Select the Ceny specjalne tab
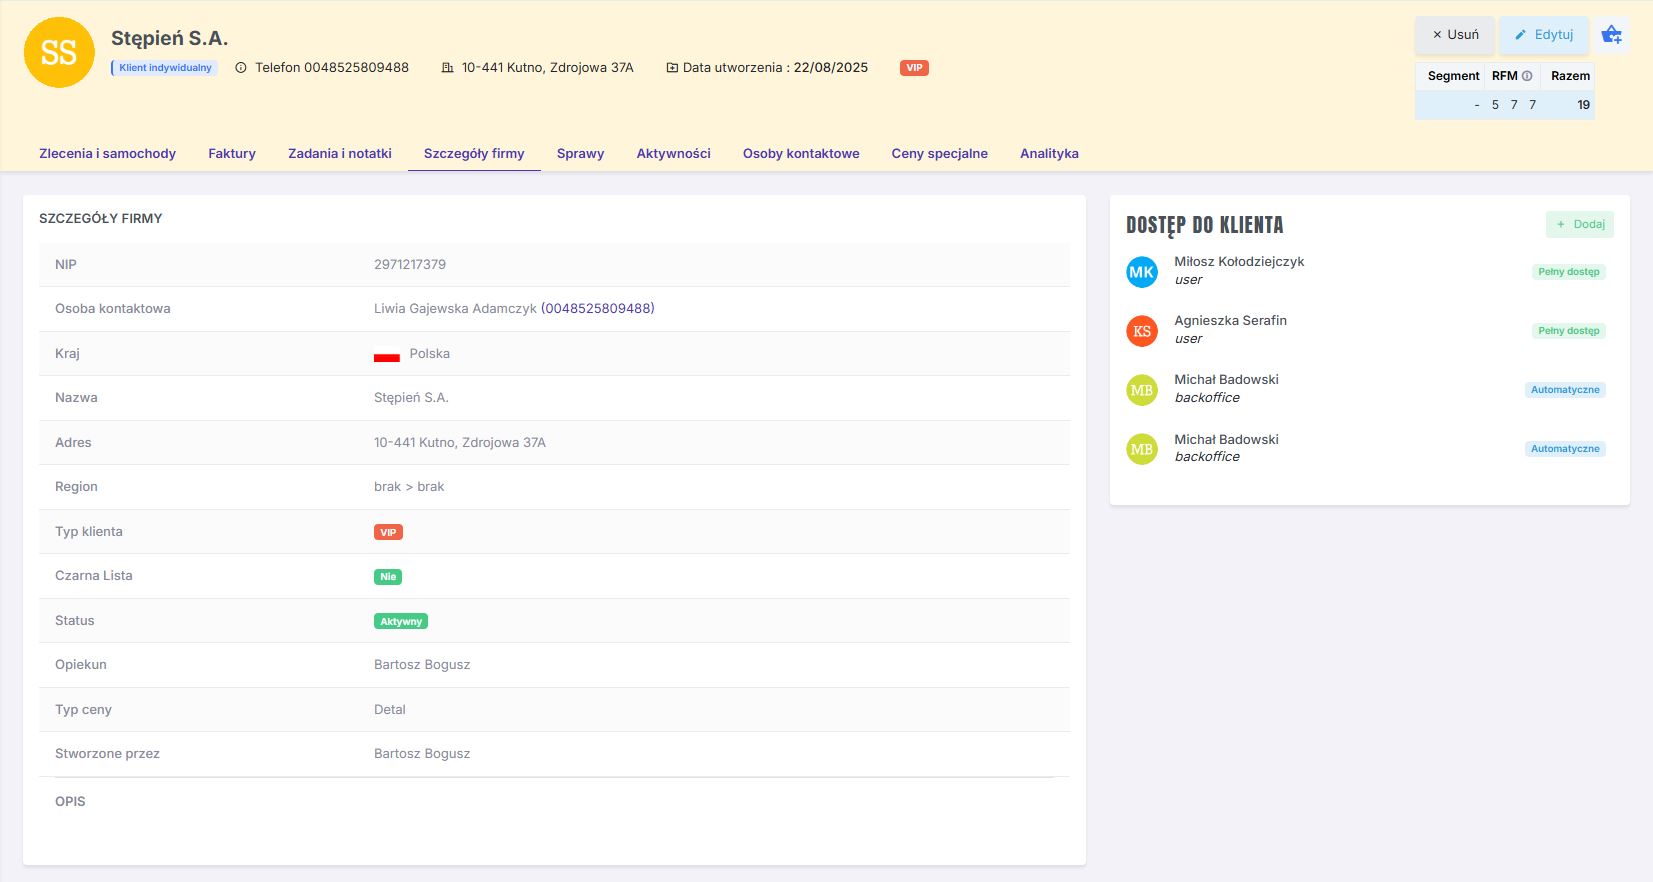 click(x=939, y=154)
